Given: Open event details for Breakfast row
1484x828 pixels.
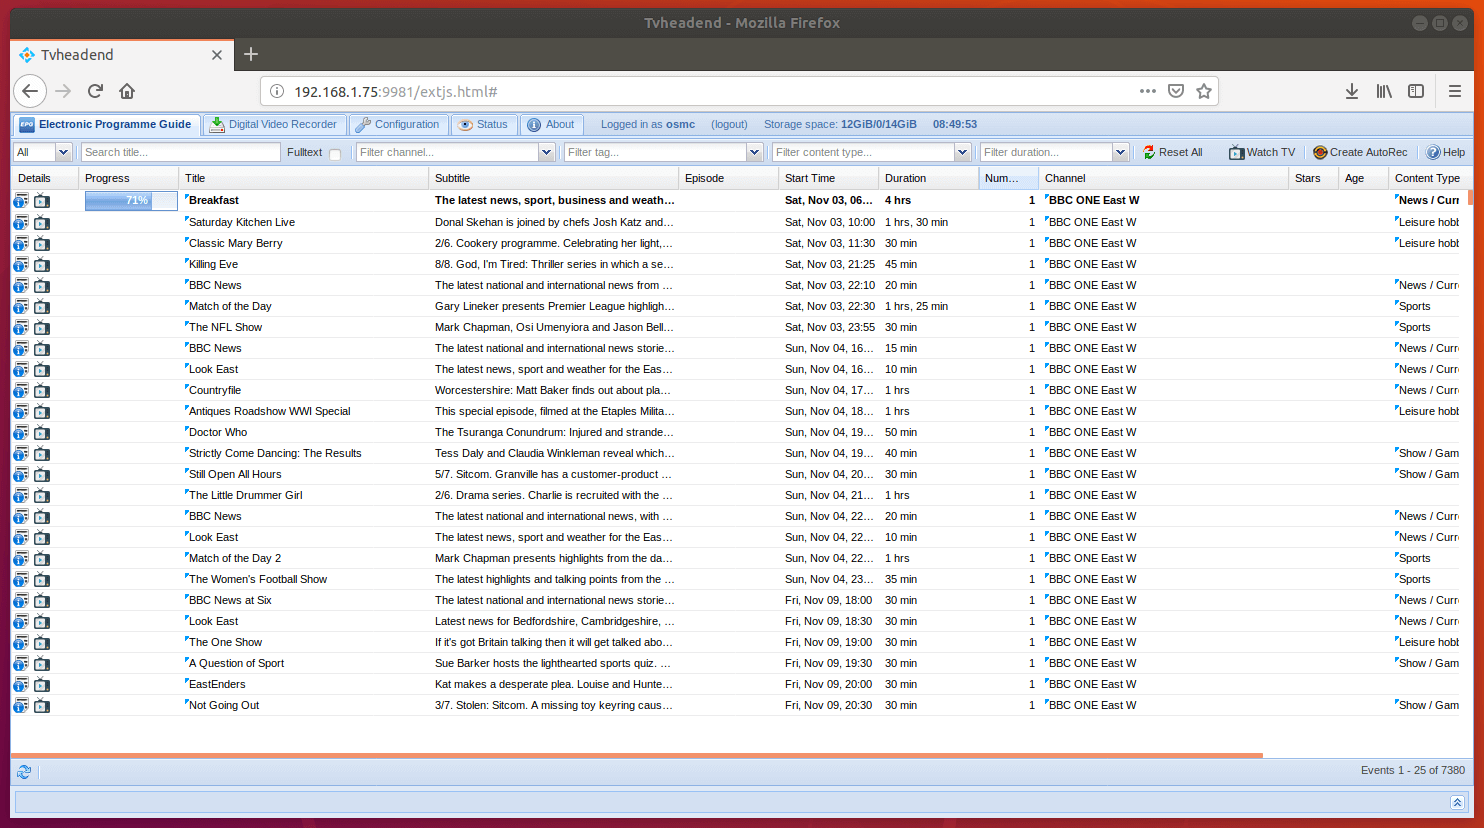Looking at the screenshot, I should (20, 201).
